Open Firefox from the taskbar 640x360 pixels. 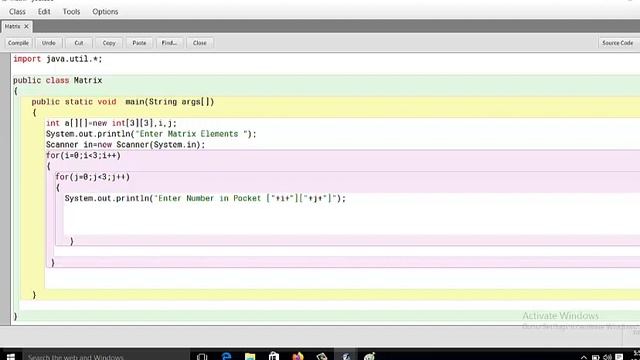tap(298, 356)
